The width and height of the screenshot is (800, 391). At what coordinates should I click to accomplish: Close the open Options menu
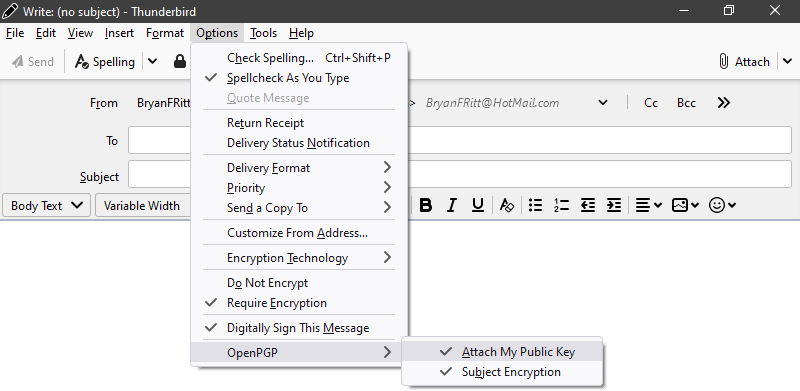tap(217, 33)
